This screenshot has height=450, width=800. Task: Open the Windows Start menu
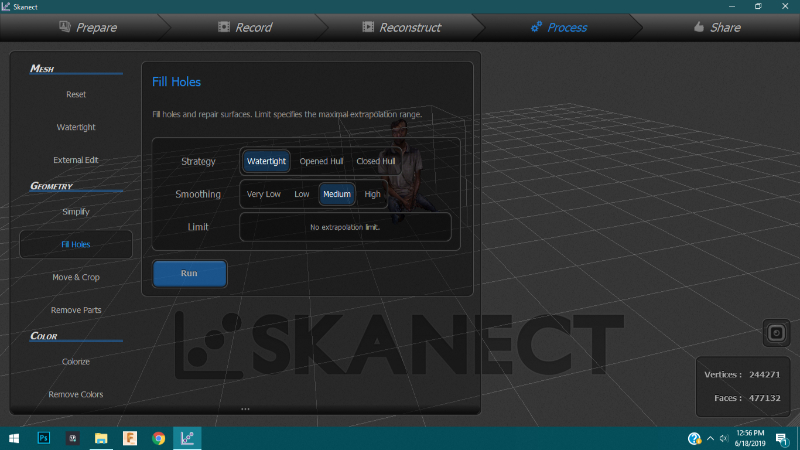coord(14,438)
